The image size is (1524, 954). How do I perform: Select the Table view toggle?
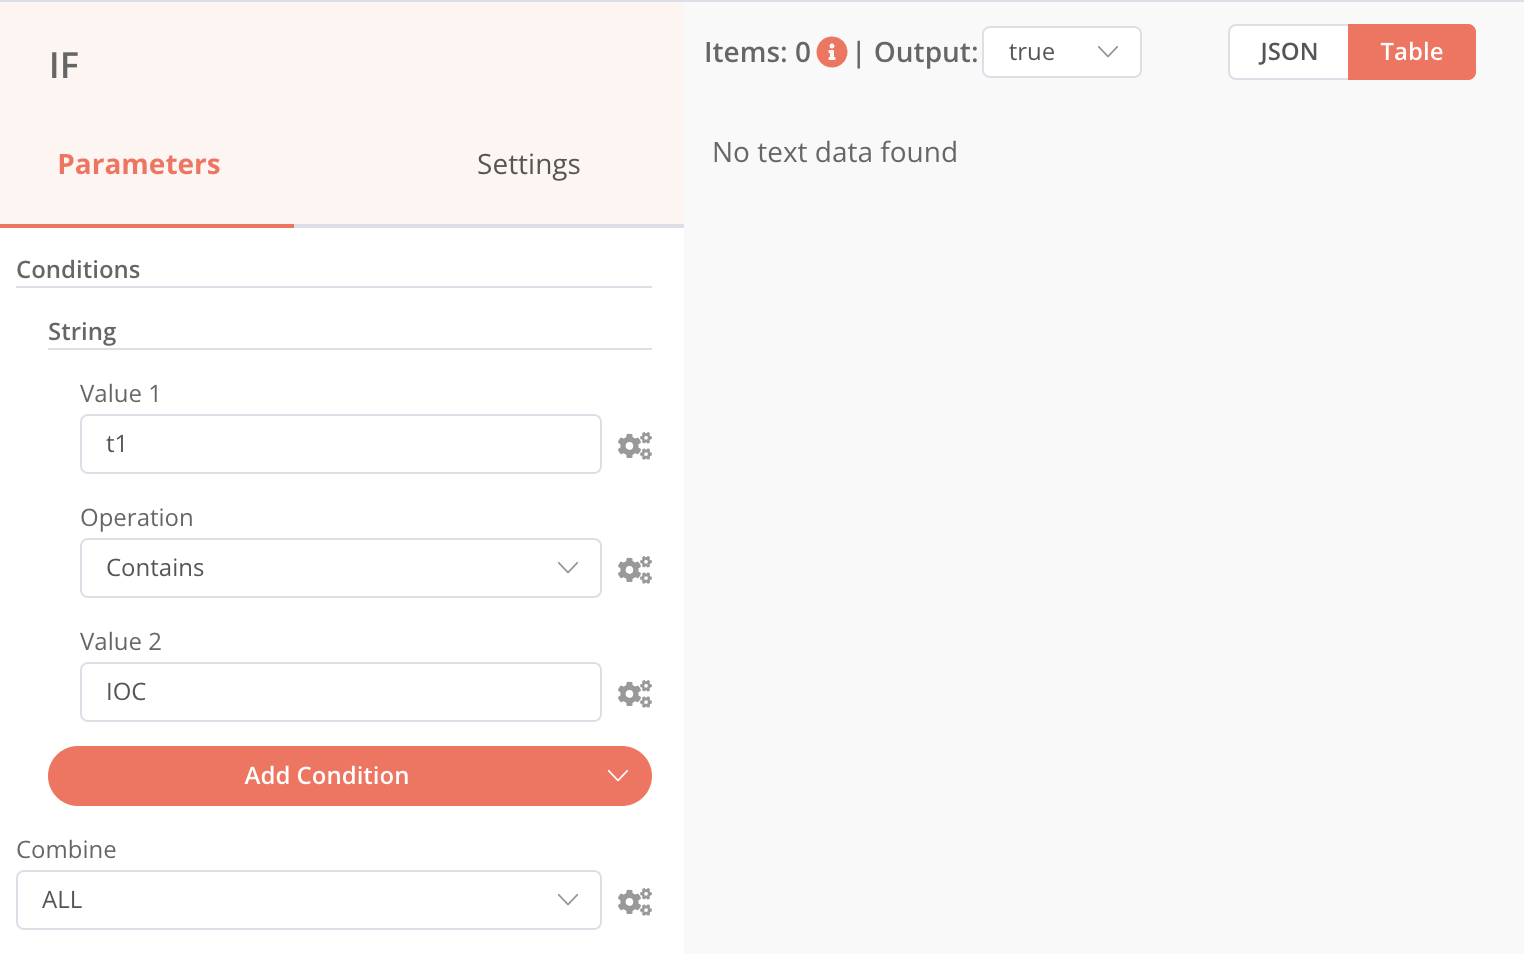tap(1411, 52)
